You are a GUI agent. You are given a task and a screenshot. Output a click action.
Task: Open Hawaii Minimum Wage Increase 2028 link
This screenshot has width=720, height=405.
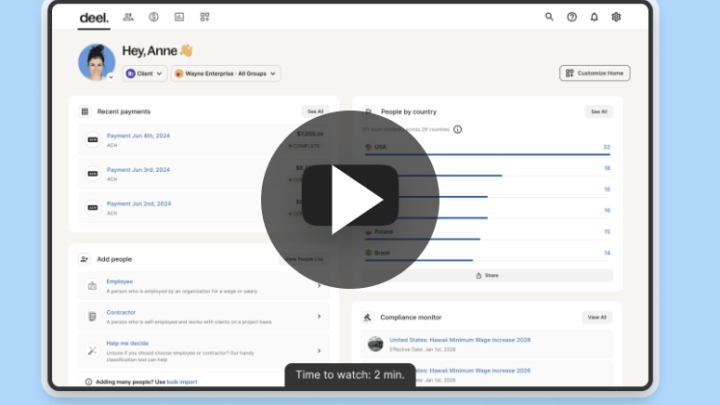coord(460,340)
